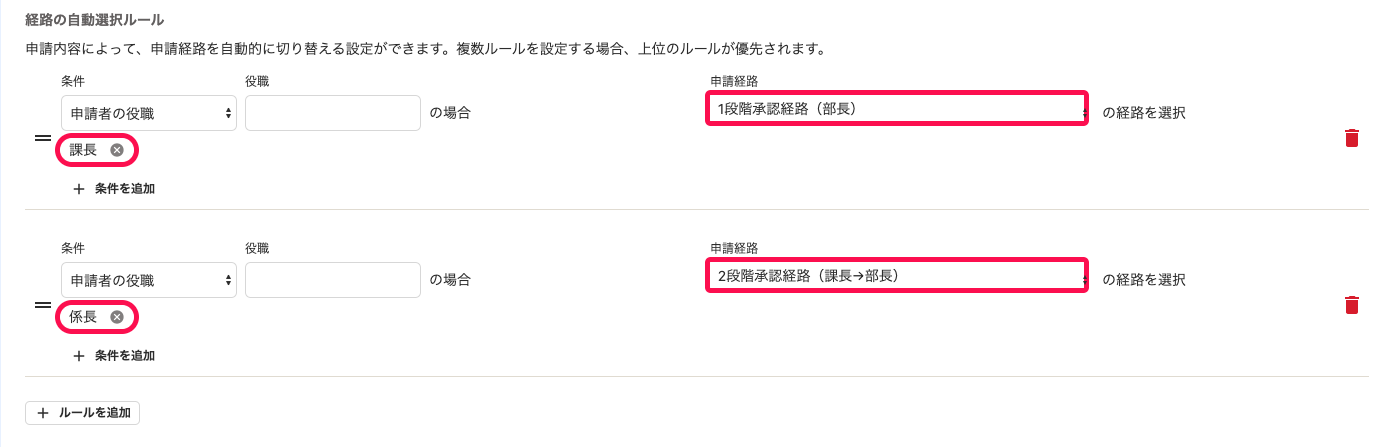Remove the 課長 tag via its x icon
The width and height of the screenshot is (1393, 447).
pos(117,150)
